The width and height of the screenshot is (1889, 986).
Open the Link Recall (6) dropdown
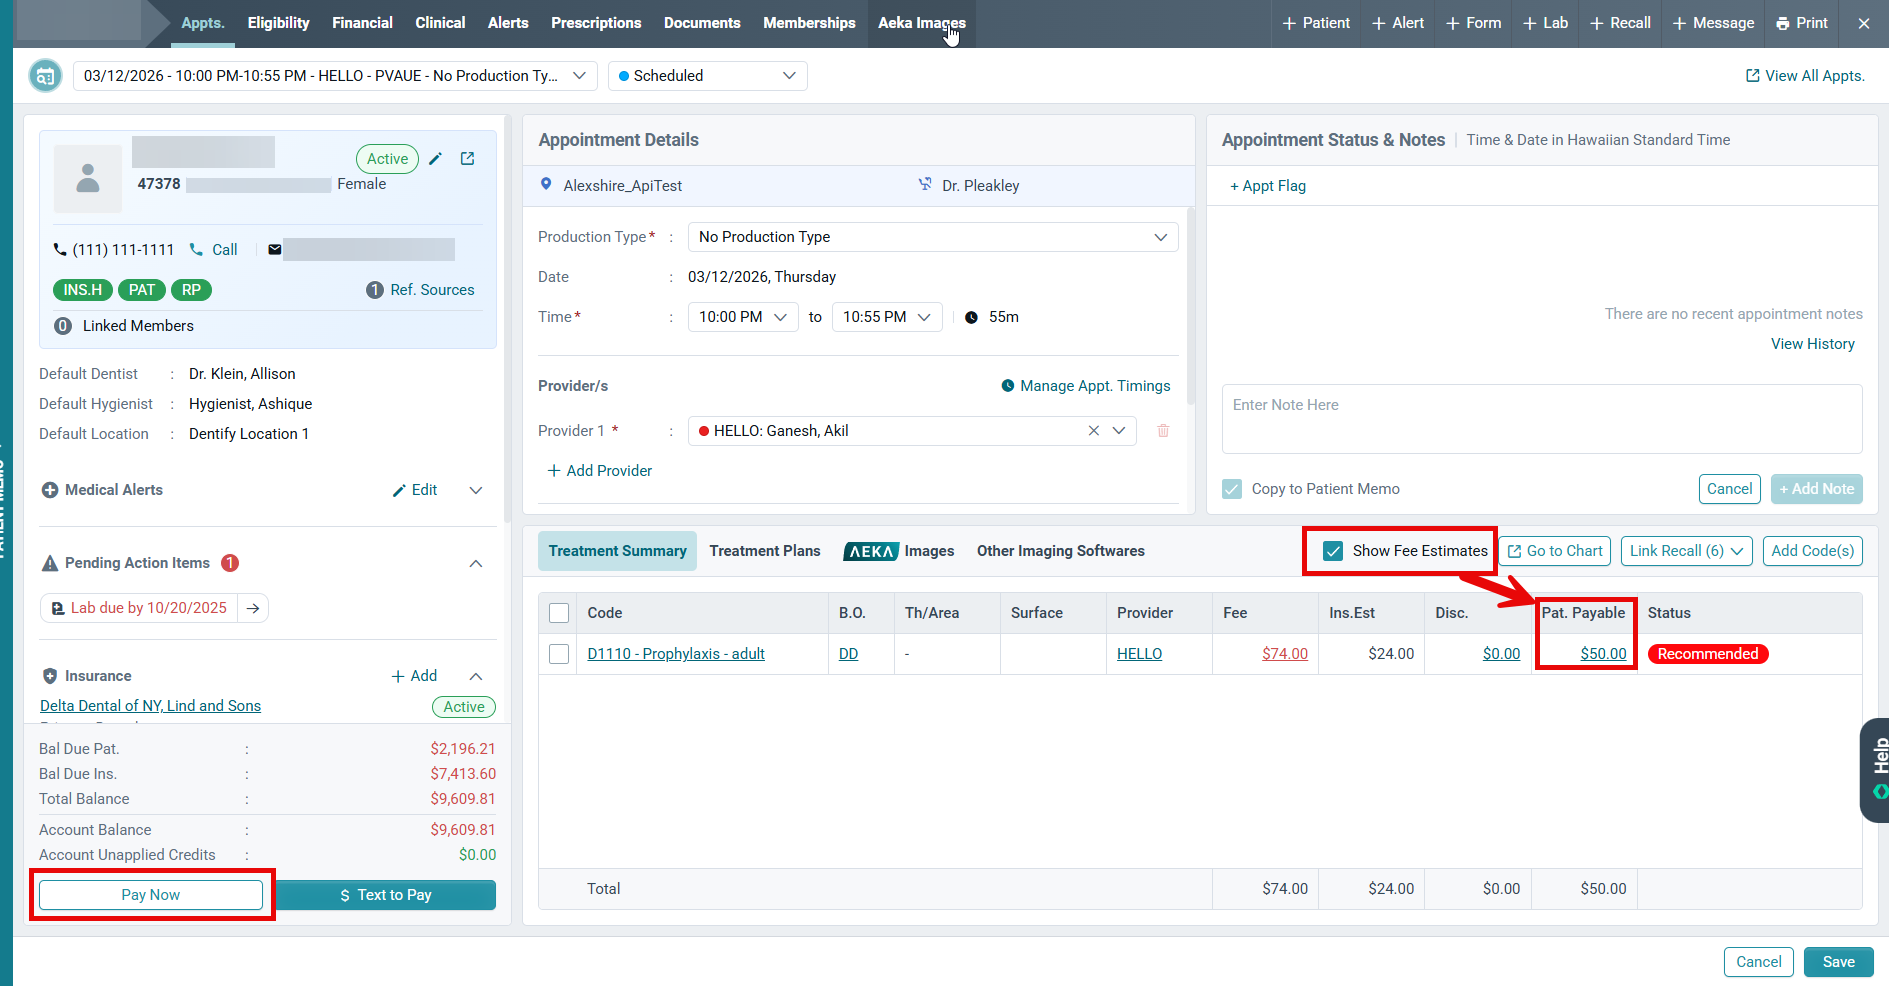(x=1687, y=551)
